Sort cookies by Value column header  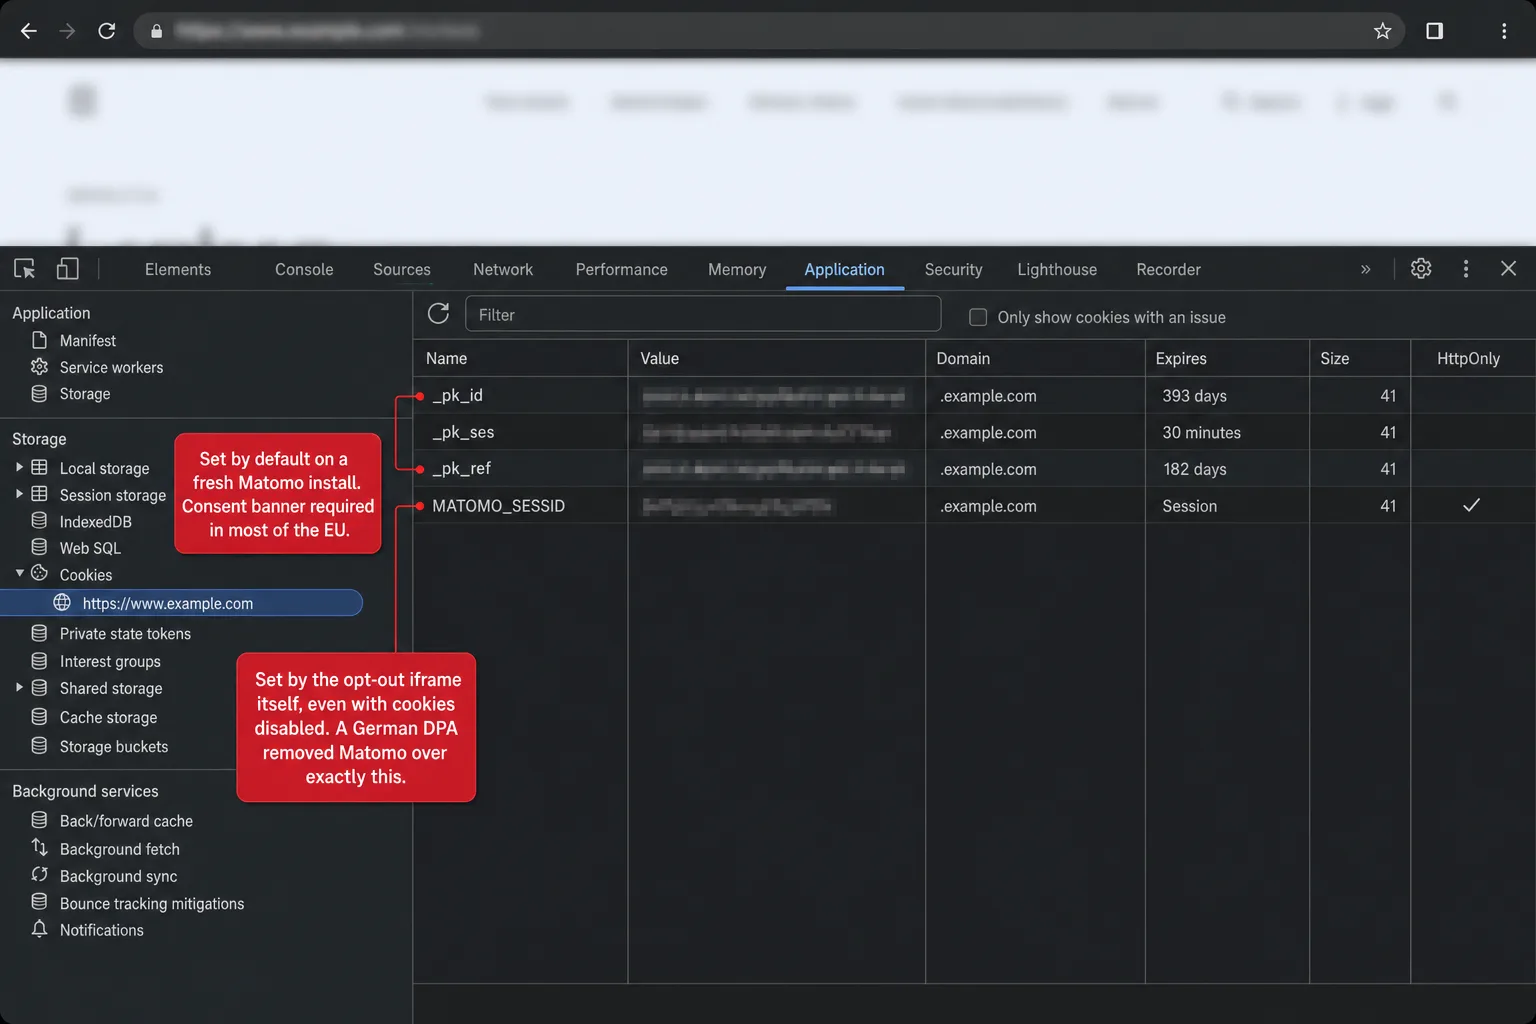pyautogui.click(x=777, y=358)
